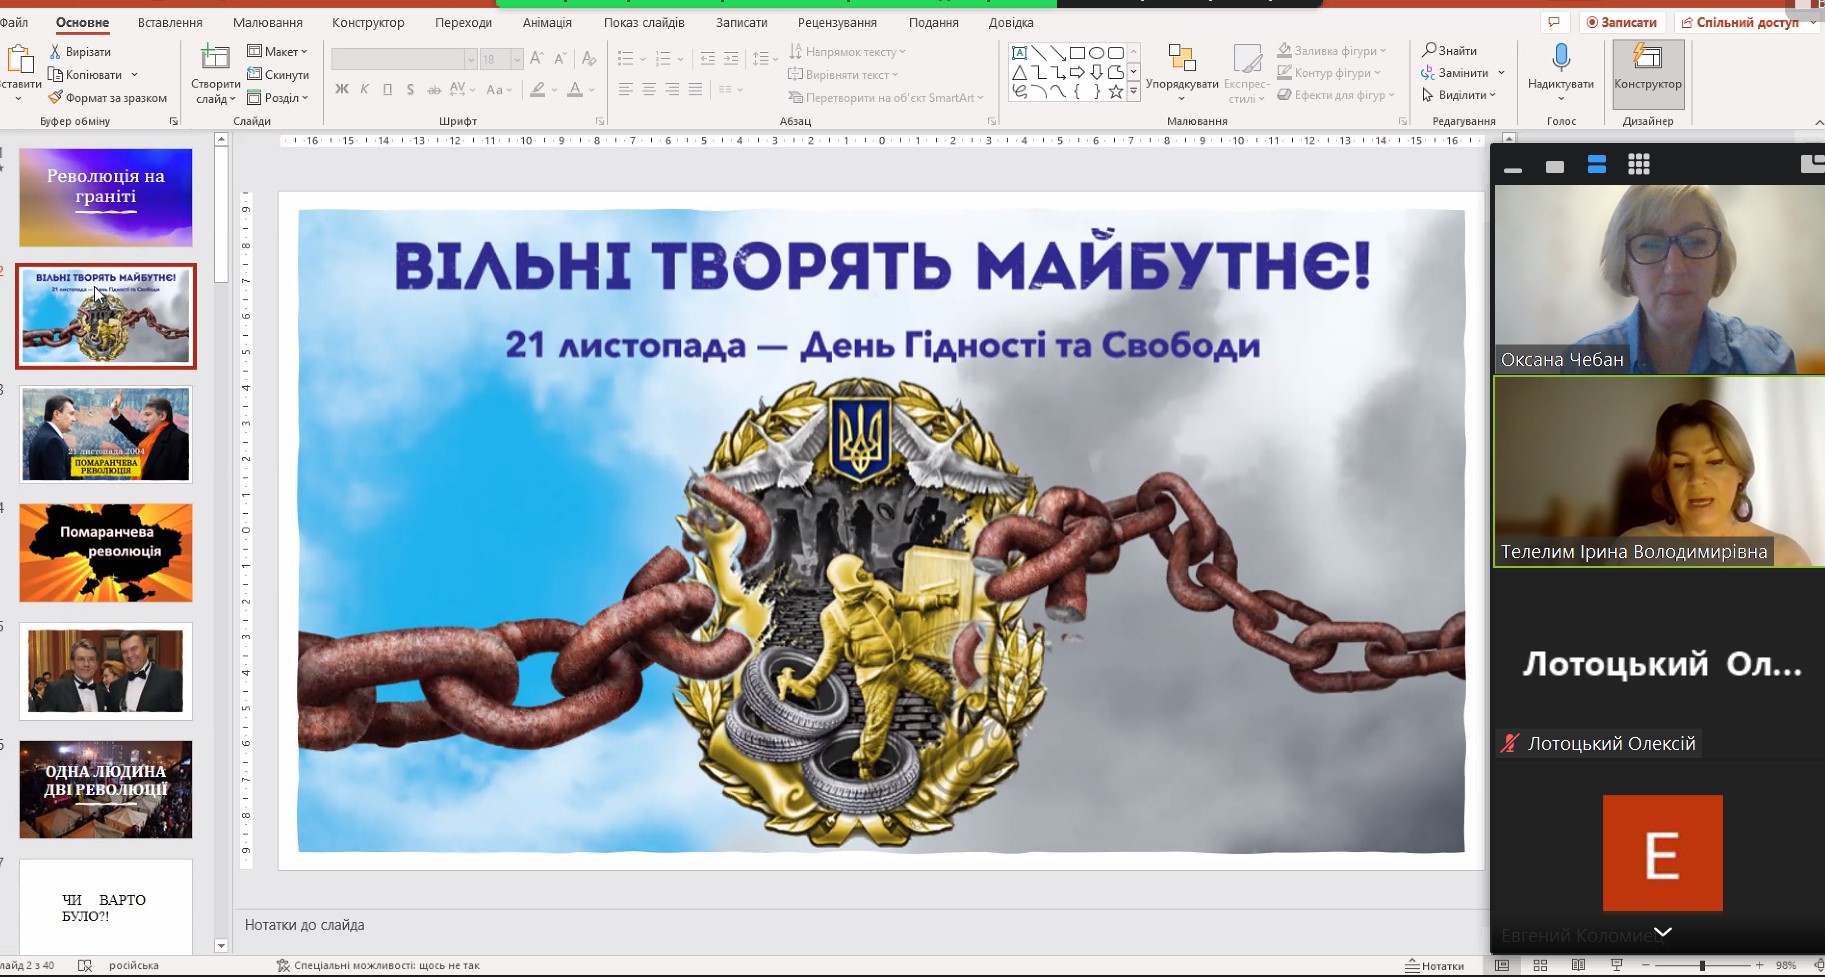Toggle accessibility checker in status bar
Image resolution: width=1825 pixels, height=977 pixels.
pyautogui.click(x=378, y=965)
